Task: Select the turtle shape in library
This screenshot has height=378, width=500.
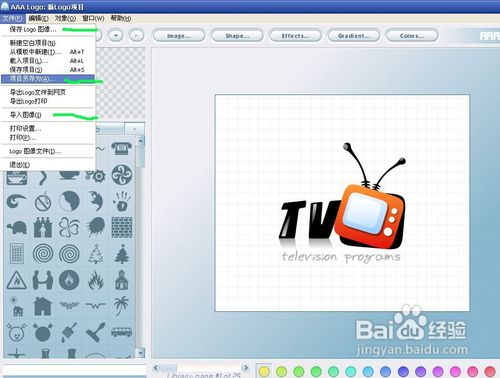Action: [17, 228]
